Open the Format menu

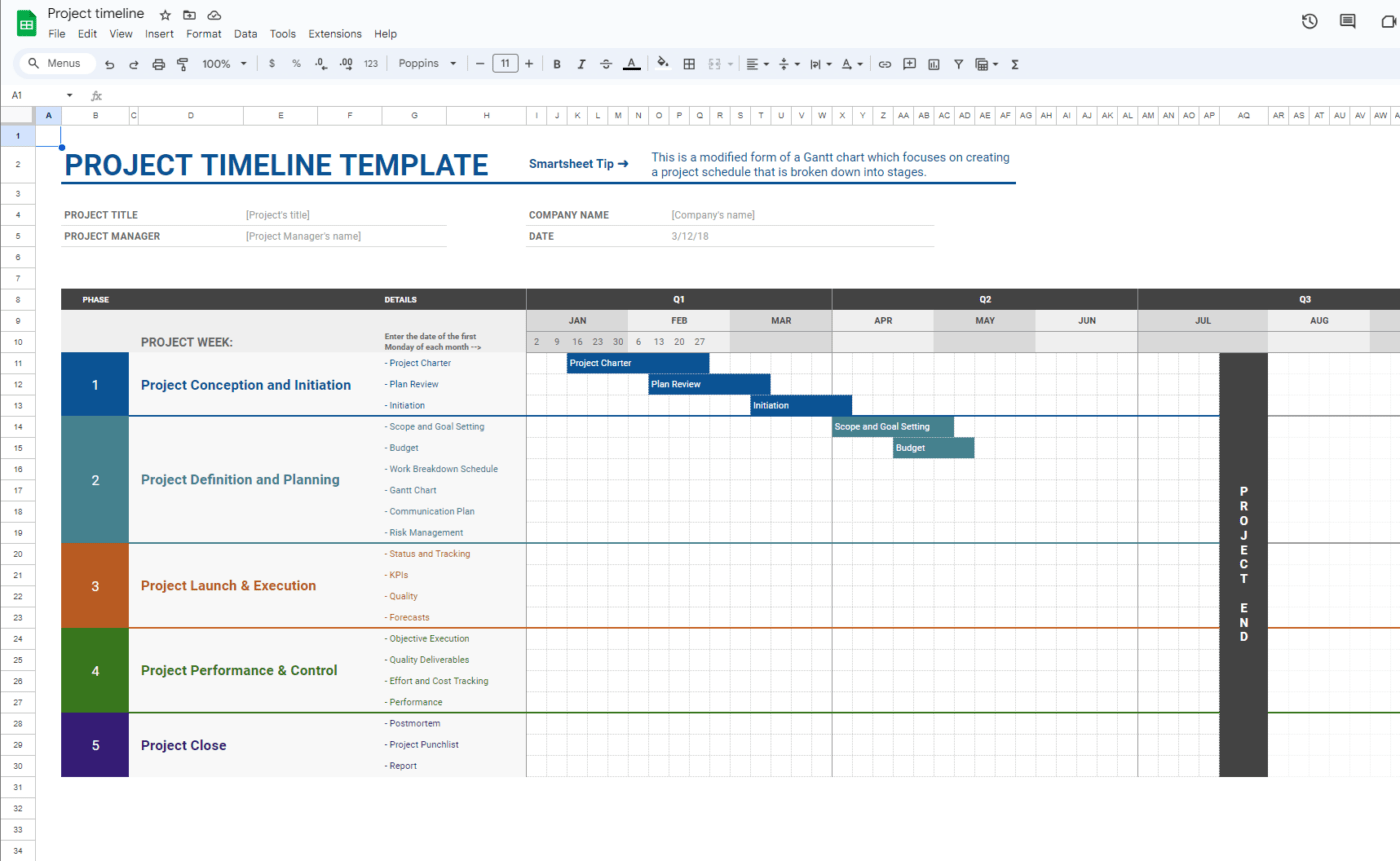[x=204, y=34]
